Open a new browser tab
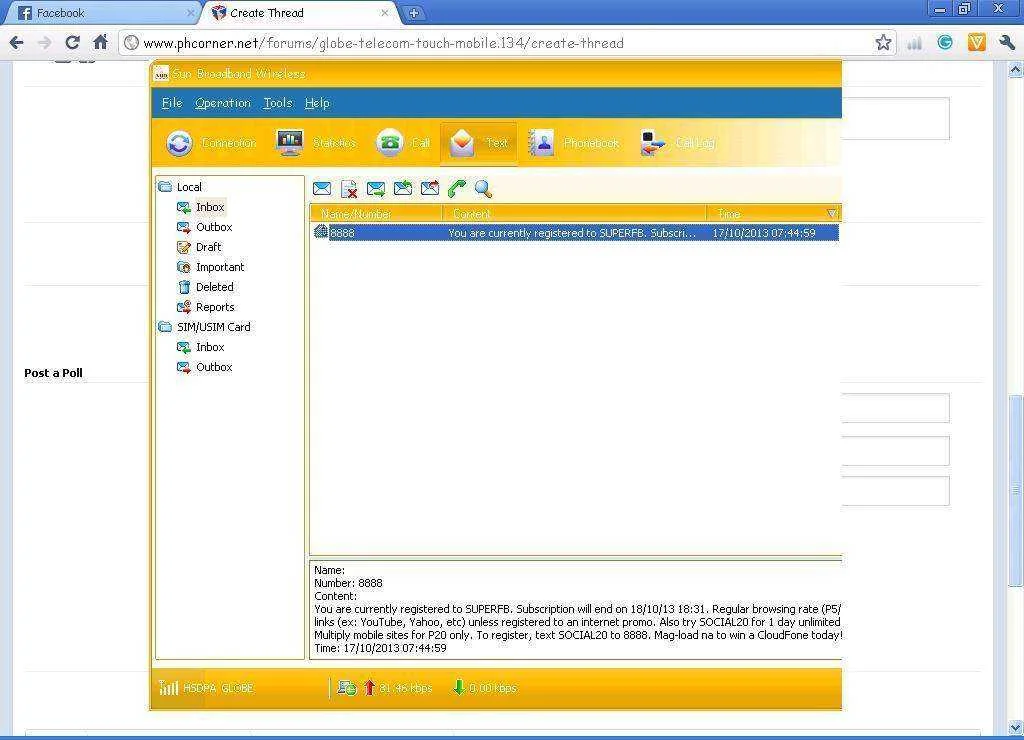This screenshot has height=740, width=1024. click(x=413, y=13)
